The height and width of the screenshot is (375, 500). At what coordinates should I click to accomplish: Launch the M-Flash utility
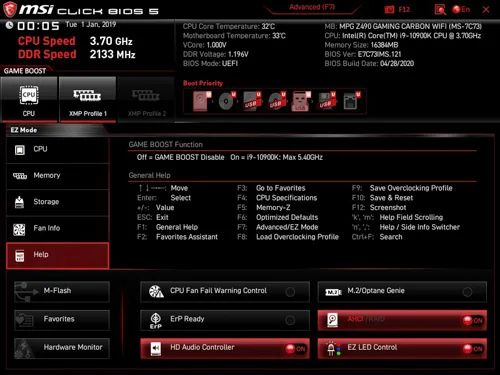pyautogui.click(x=62, y=291)
